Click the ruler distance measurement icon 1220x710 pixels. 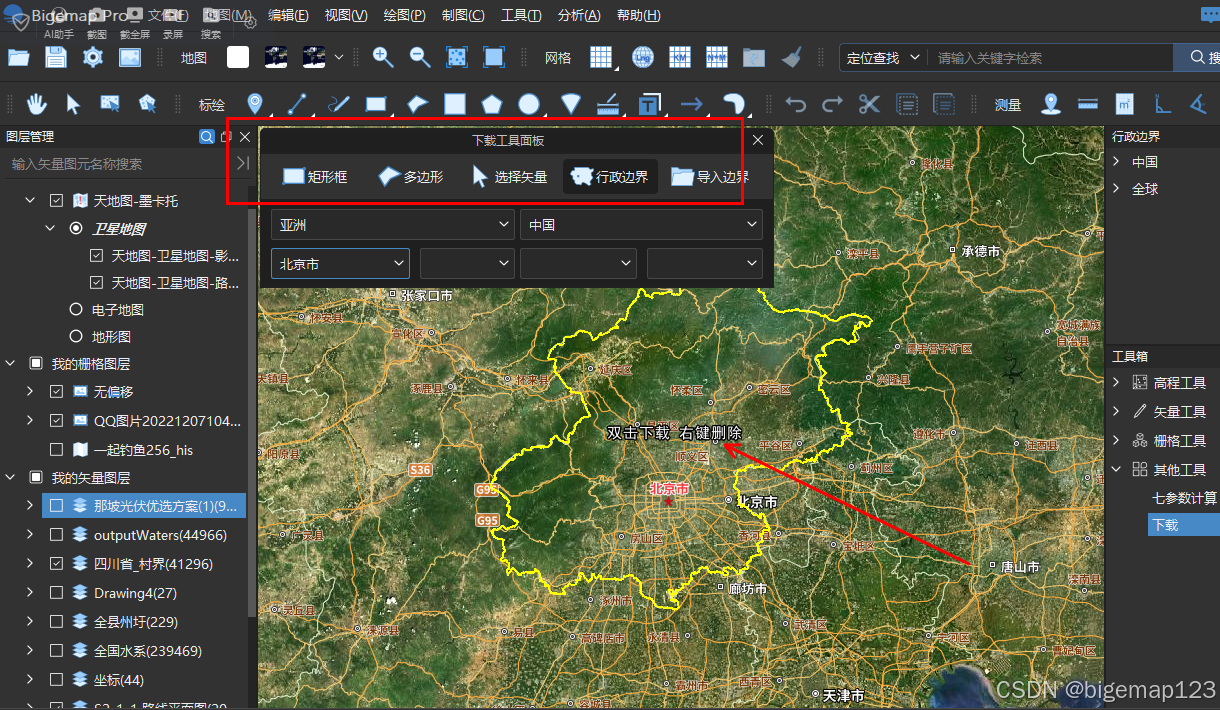coord(1088,103)
